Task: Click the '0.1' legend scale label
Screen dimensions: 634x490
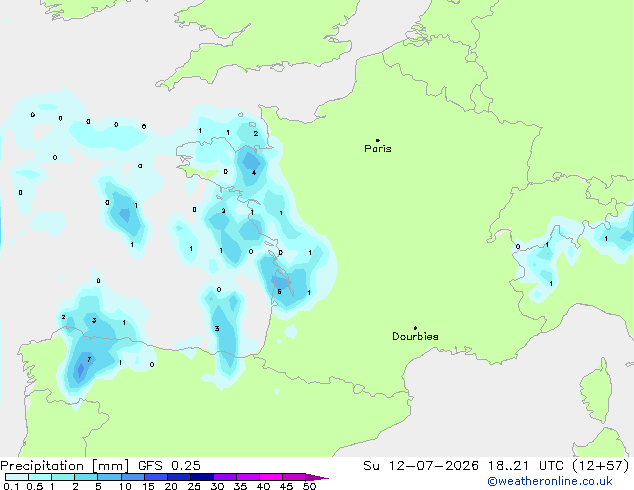Action: point(11,486)
